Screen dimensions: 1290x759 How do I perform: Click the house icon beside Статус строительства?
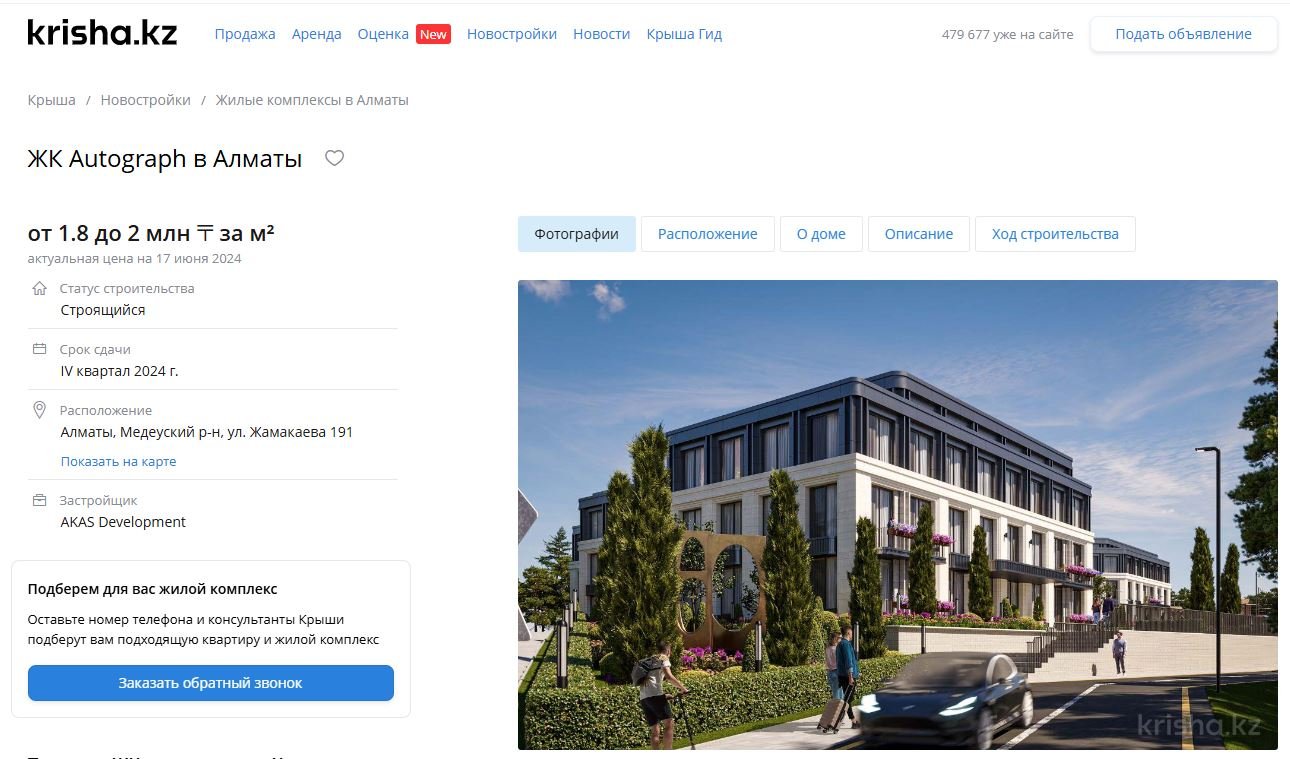[40, 288]
